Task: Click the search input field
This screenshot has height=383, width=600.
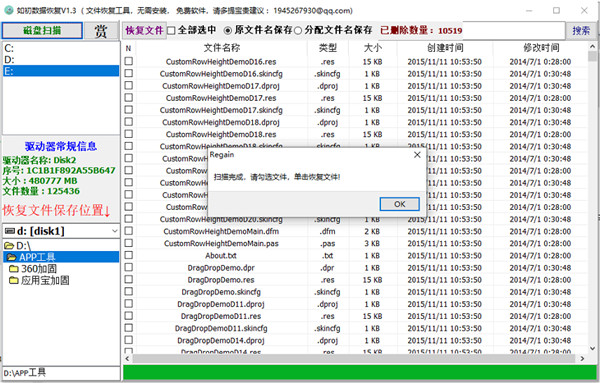Action: pyautogui.click(x=514, y=30)
